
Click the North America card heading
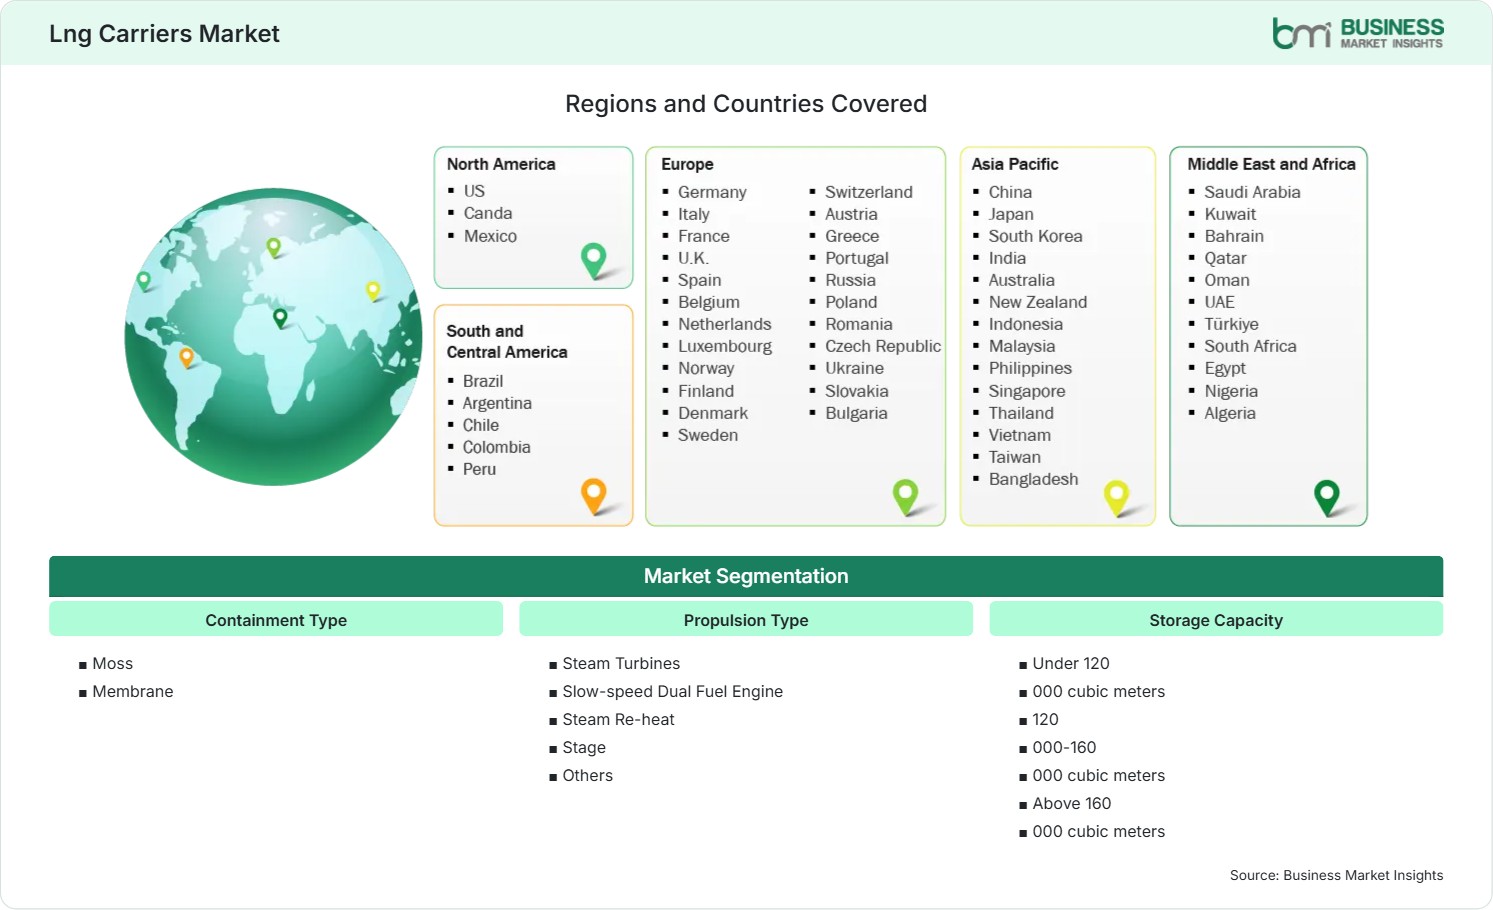pos(501,164)
